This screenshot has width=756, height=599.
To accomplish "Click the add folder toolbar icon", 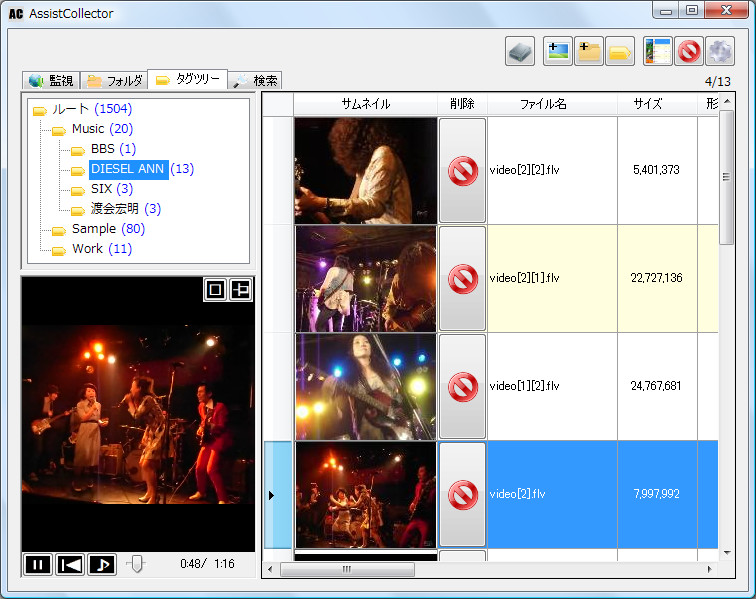I will (x=589, y=51).
